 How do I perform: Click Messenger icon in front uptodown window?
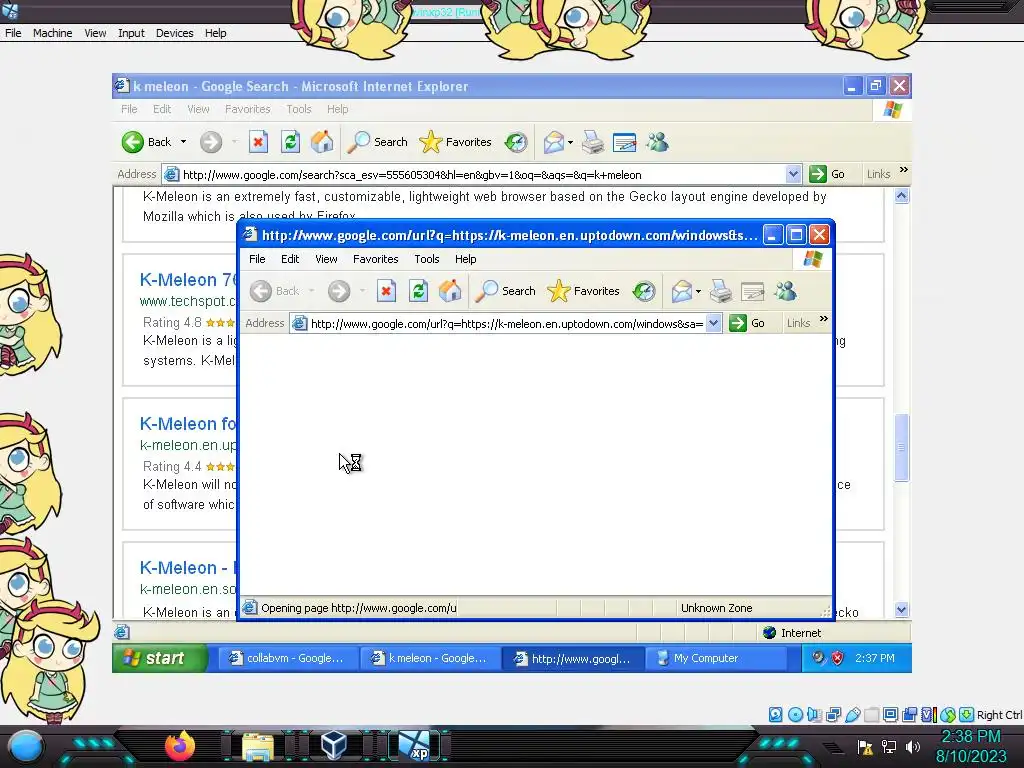(x=786, y=291)
